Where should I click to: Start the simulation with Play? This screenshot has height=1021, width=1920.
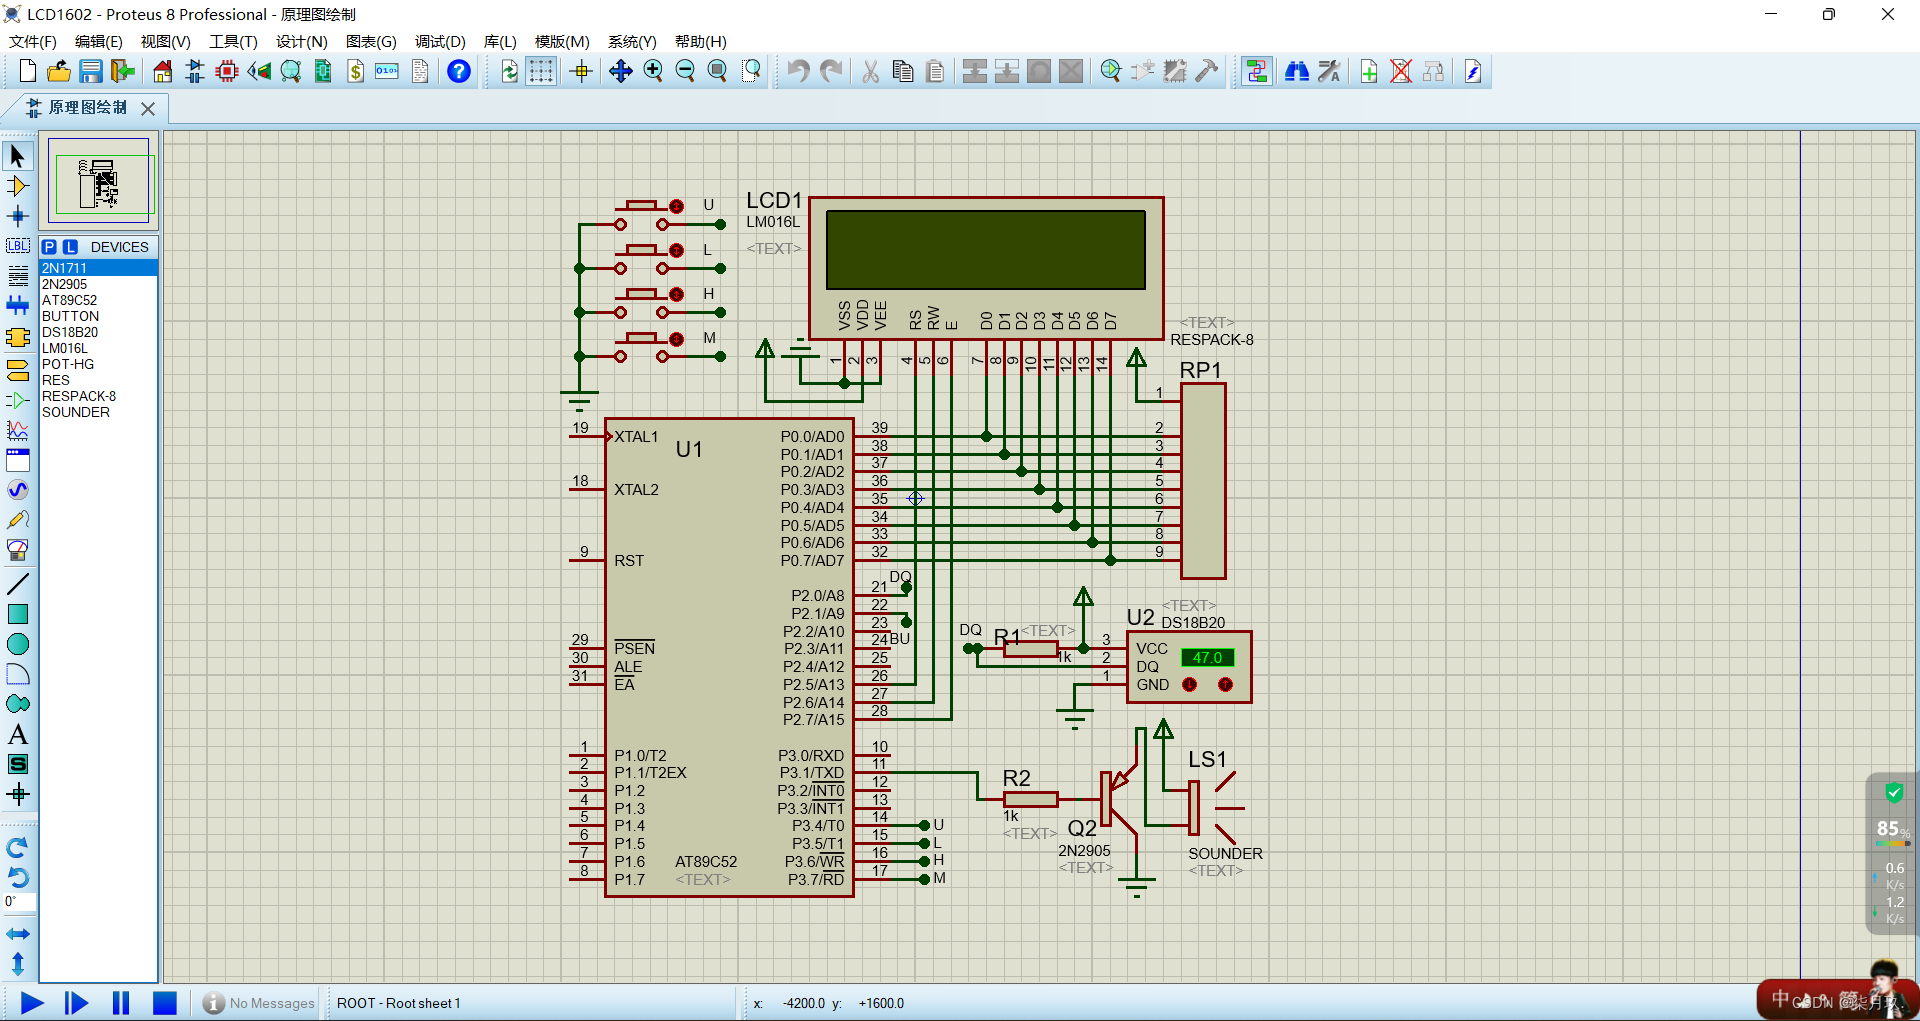coord(32,1003)
